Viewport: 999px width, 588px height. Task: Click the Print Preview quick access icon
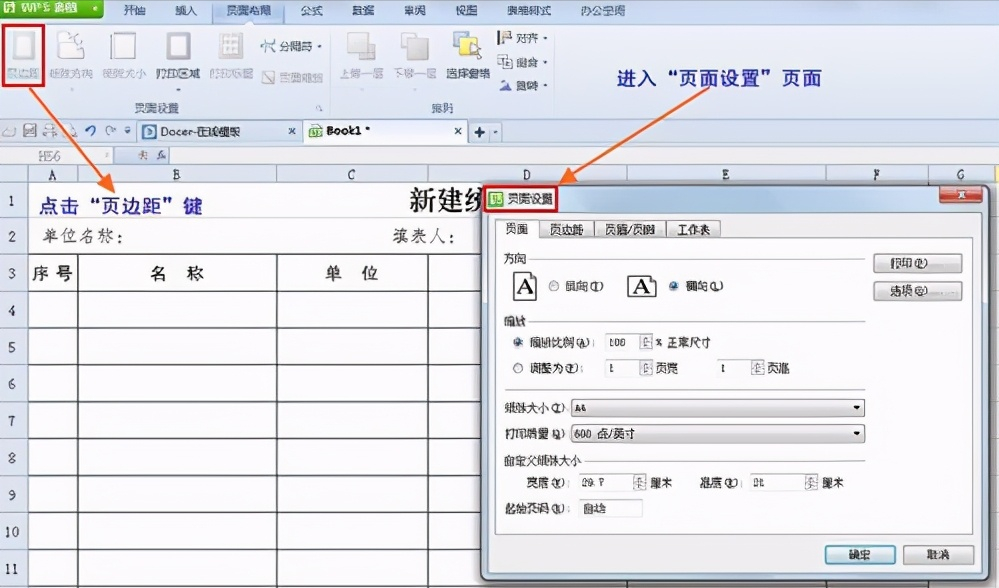(x=71, y=131)
